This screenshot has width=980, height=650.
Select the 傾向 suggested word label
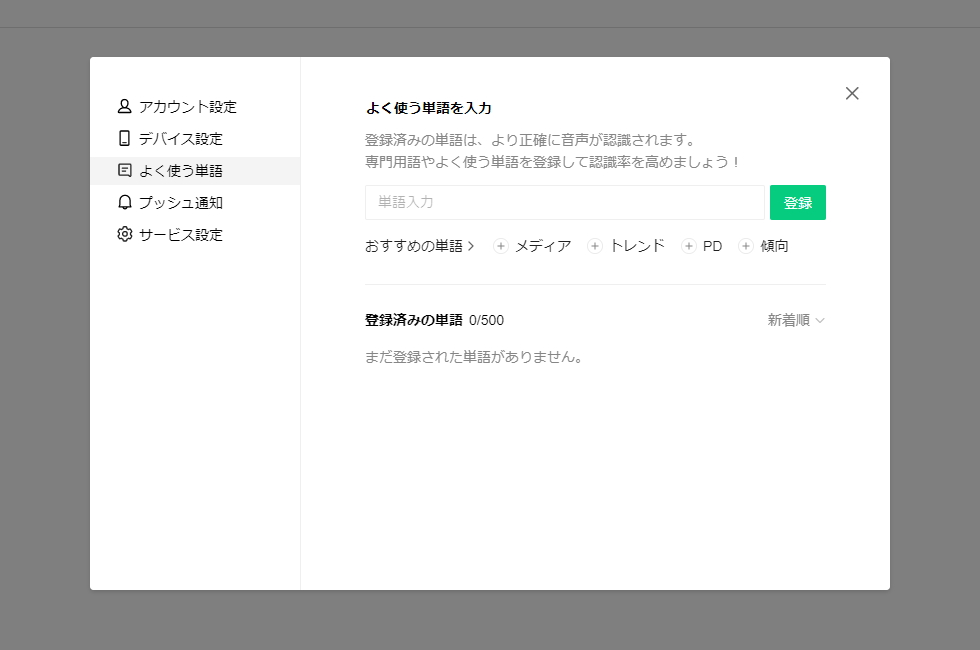coord(774,245)
